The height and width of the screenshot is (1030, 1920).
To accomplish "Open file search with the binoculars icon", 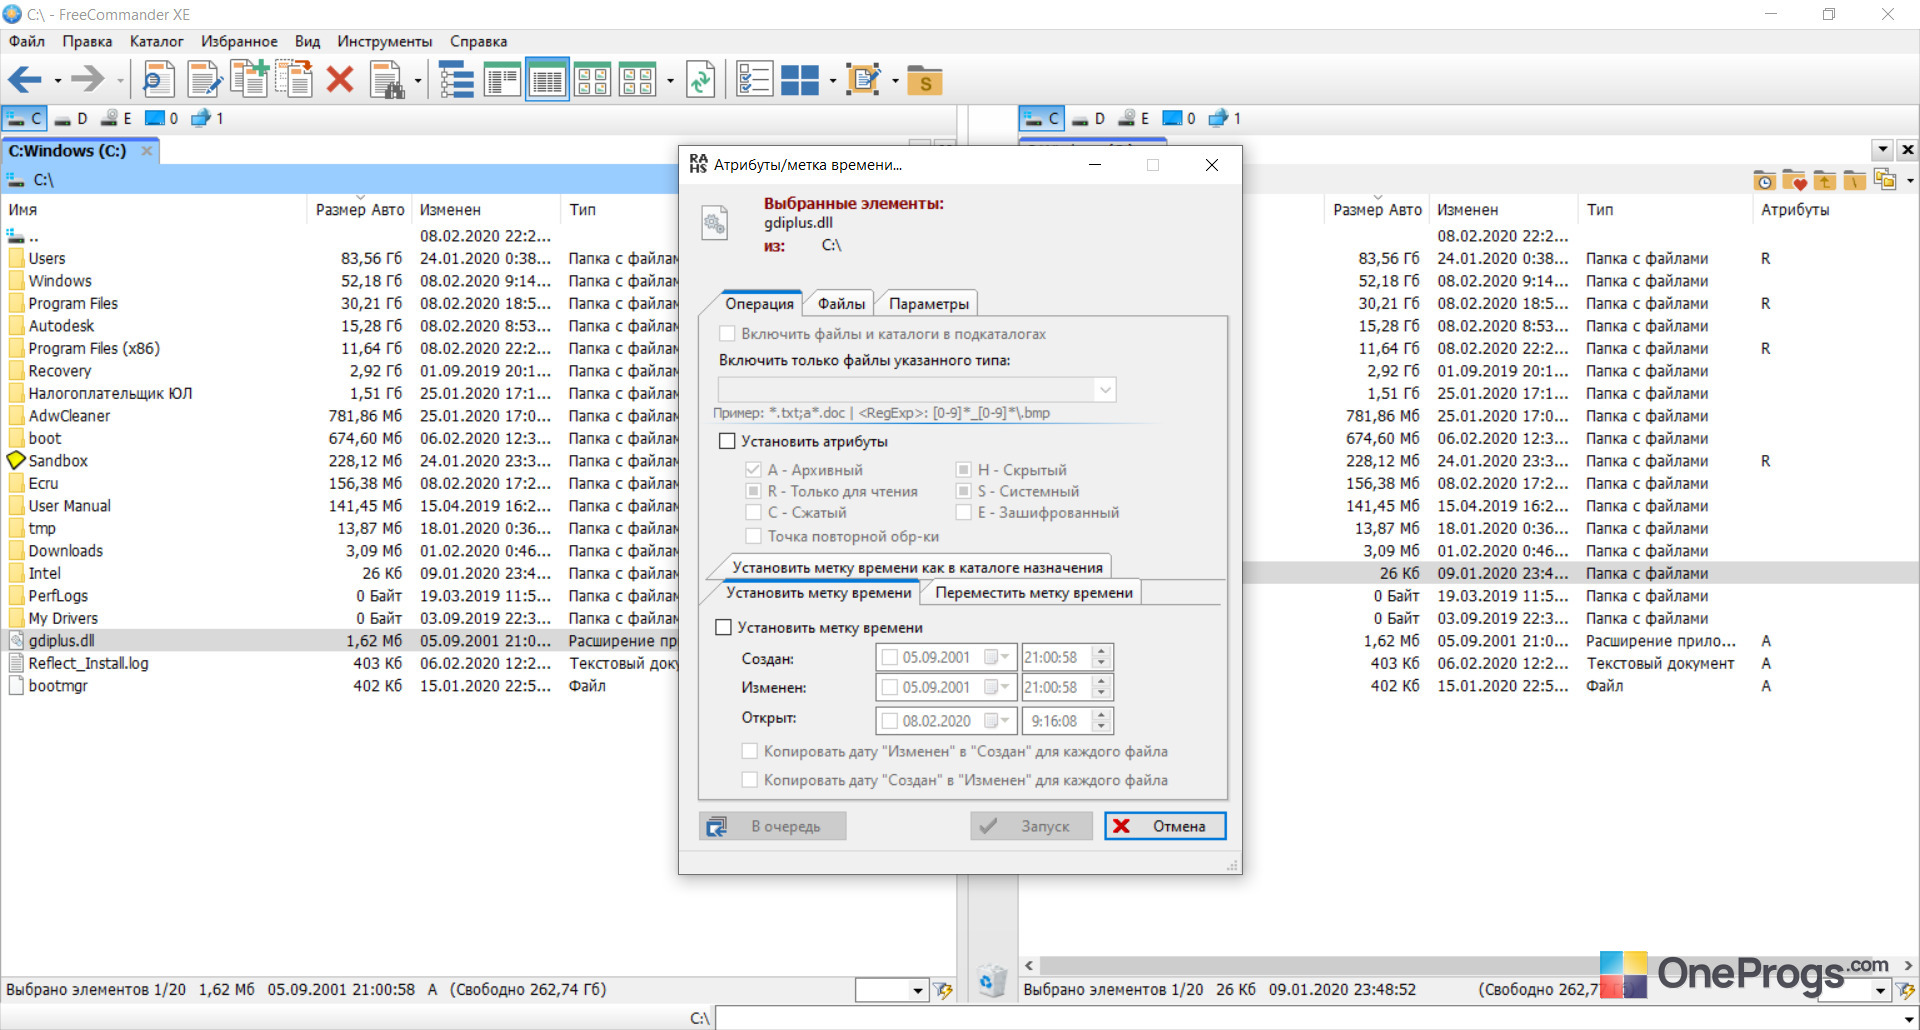I will tap(387, 80).
